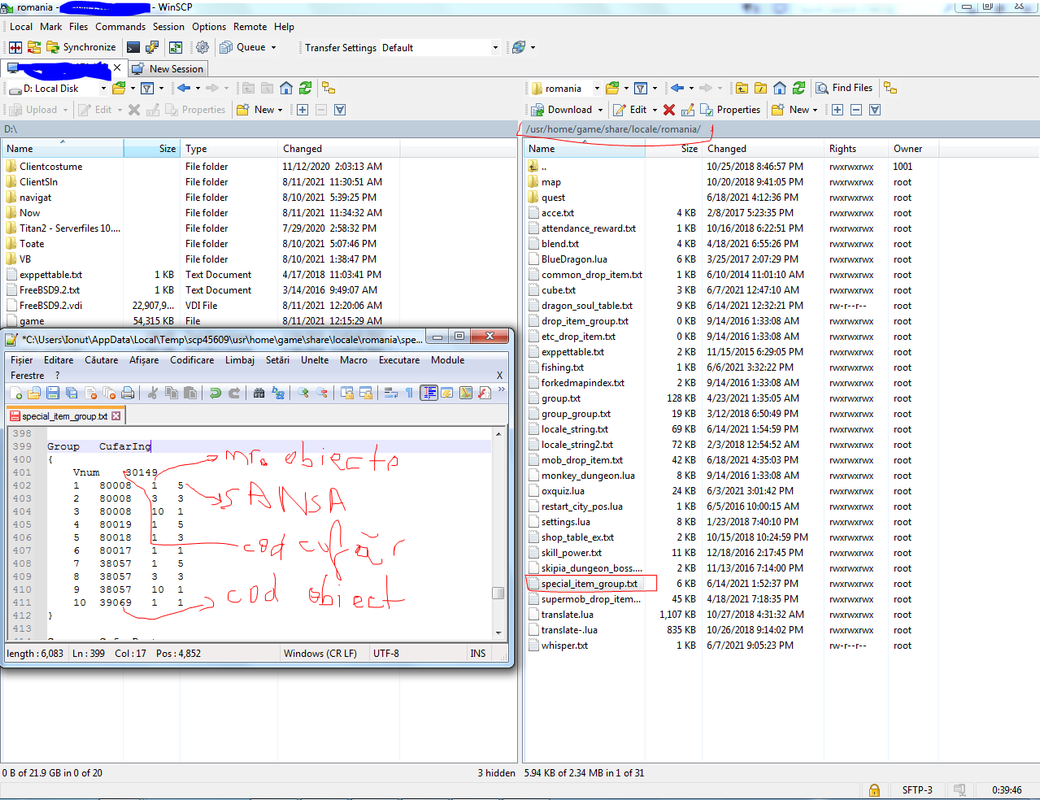Screen dimensions: 1040x800
Task: Toggle indent guide in Notepad++ toolbar
Action: coord(428,393)
